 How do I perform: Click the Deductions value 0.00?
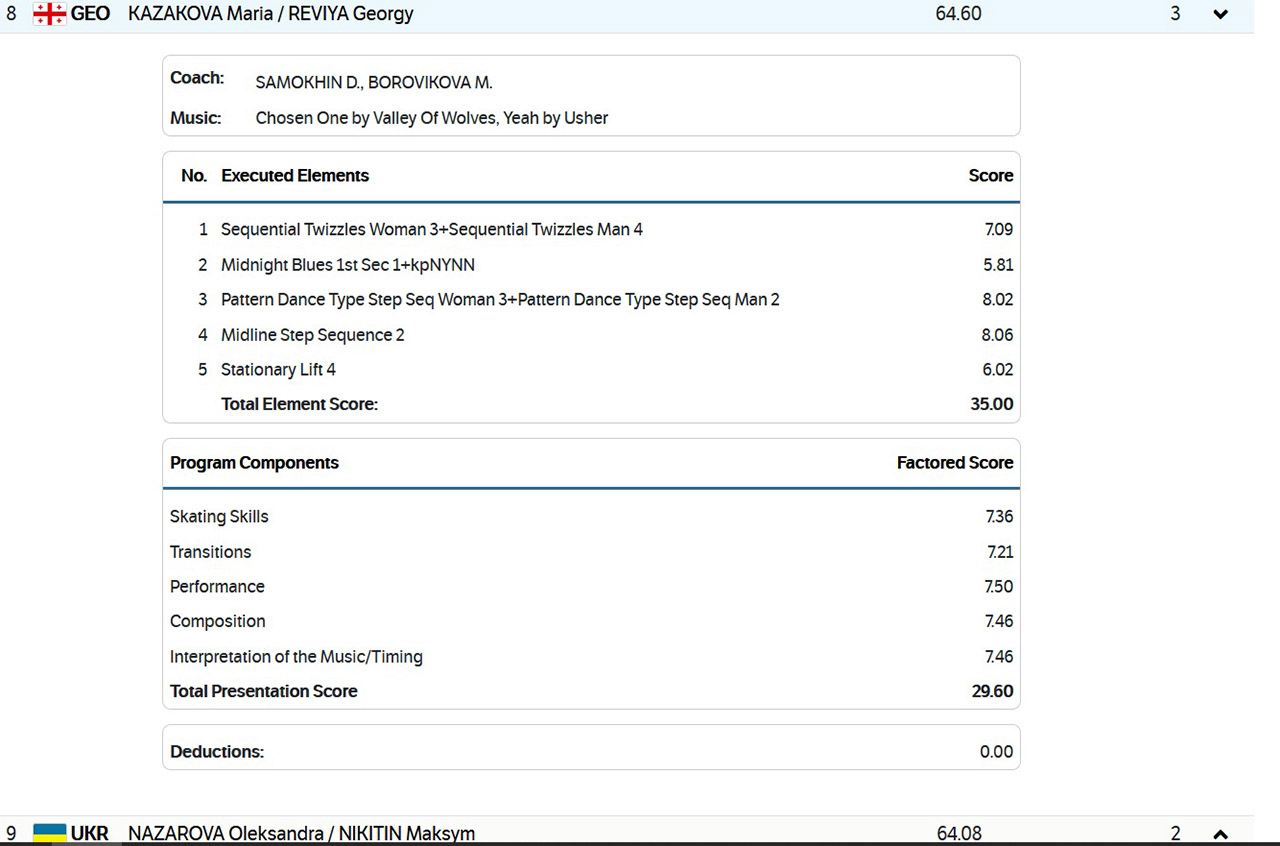996,752
